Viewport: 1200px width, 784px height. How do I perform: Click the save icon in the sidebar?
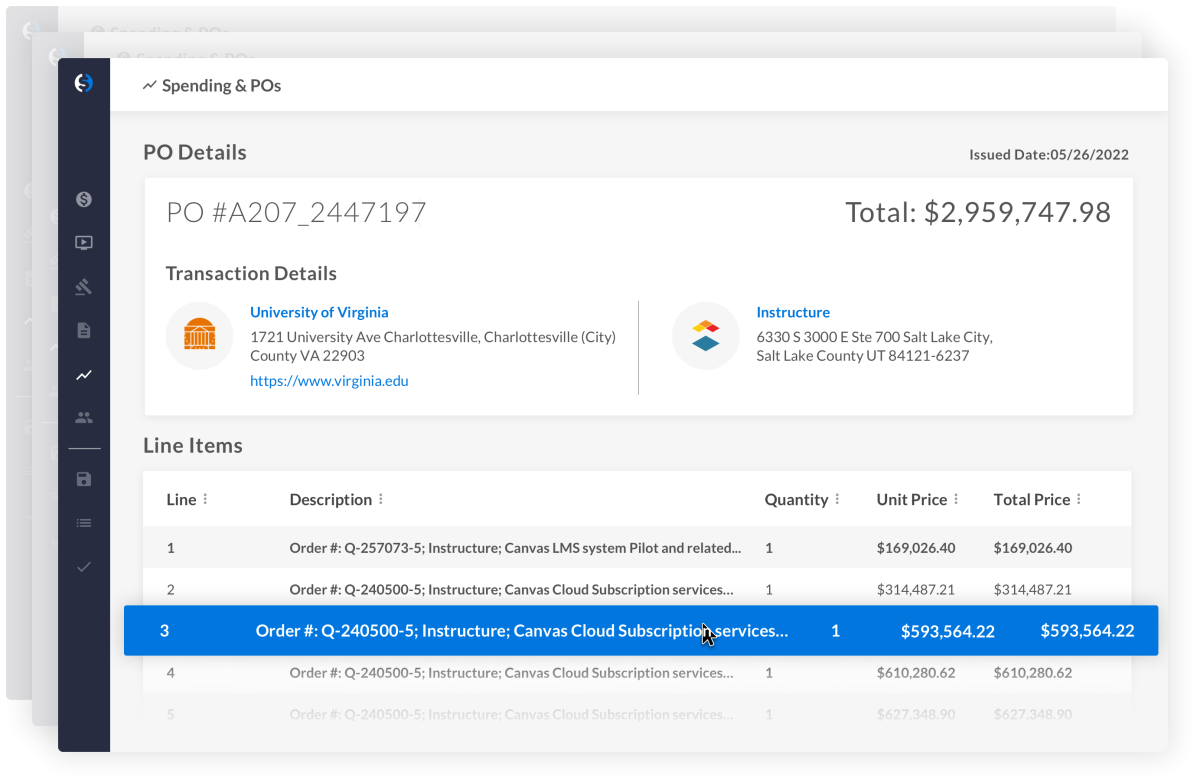click(x=84, y=479)
